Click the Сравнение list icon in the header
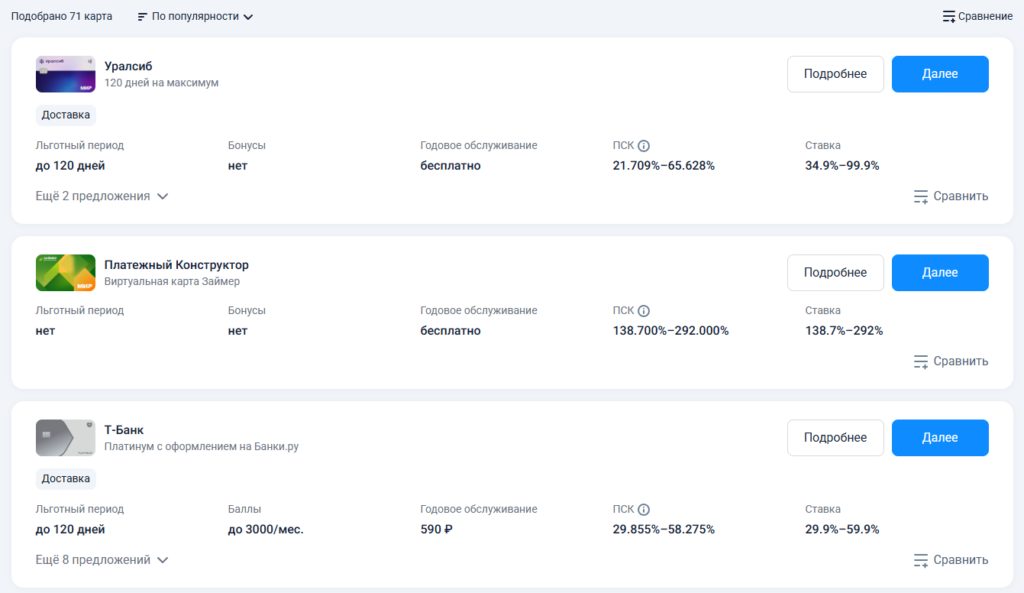The width and height of the screenshot is (1024, 593). point(949,16)
